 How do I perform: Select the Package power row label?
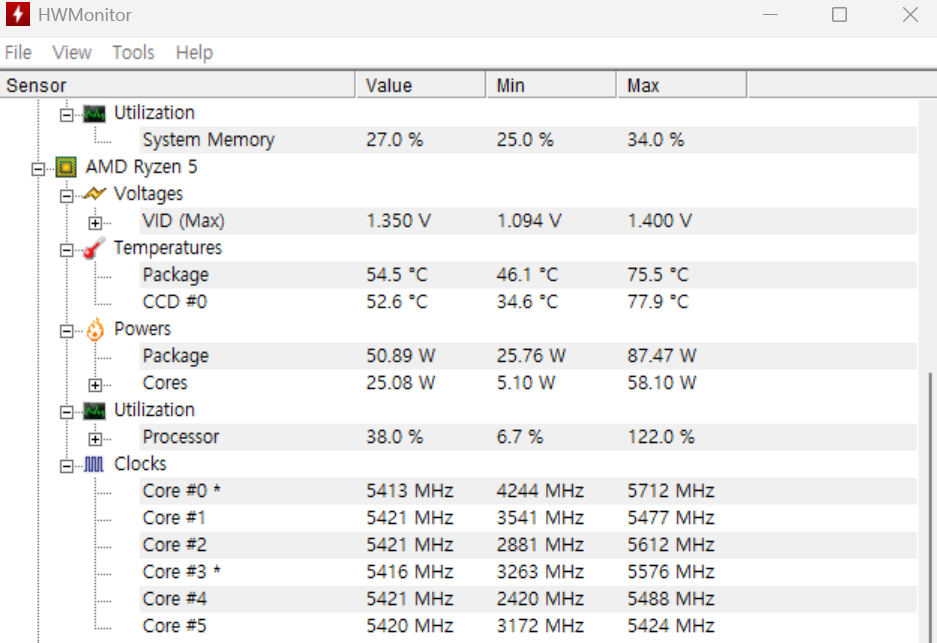click(176, 356)
